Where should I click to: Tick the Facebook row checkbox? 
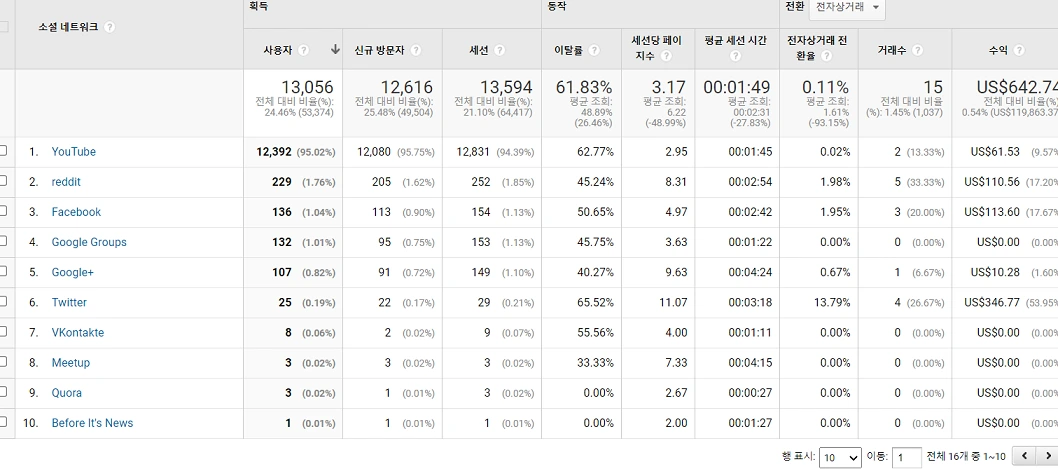point(3,211)
